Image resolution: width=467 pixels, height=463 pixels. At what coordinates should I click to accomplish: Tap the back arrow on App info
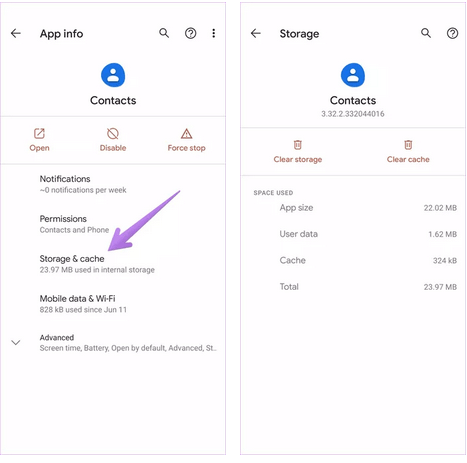tap(16, 33)
